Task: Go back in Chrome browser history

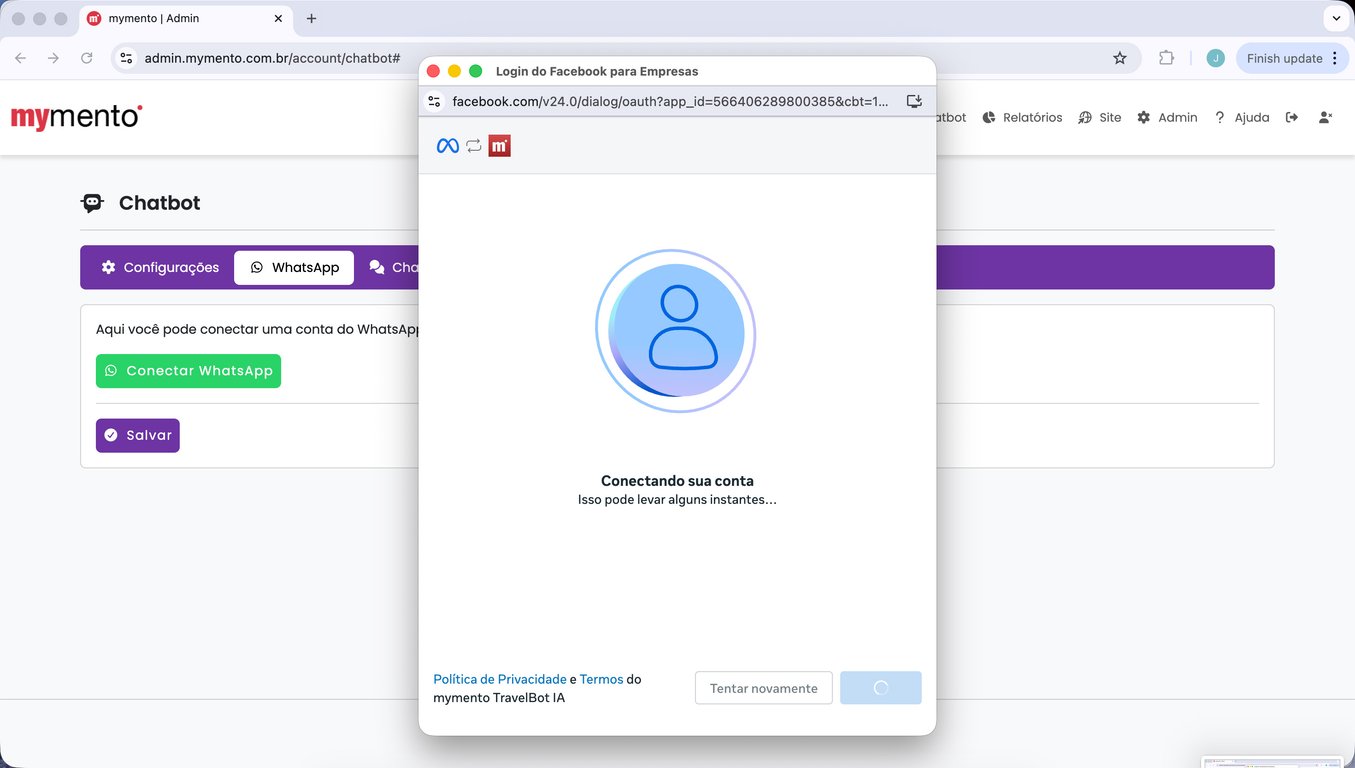Action: 20,58
